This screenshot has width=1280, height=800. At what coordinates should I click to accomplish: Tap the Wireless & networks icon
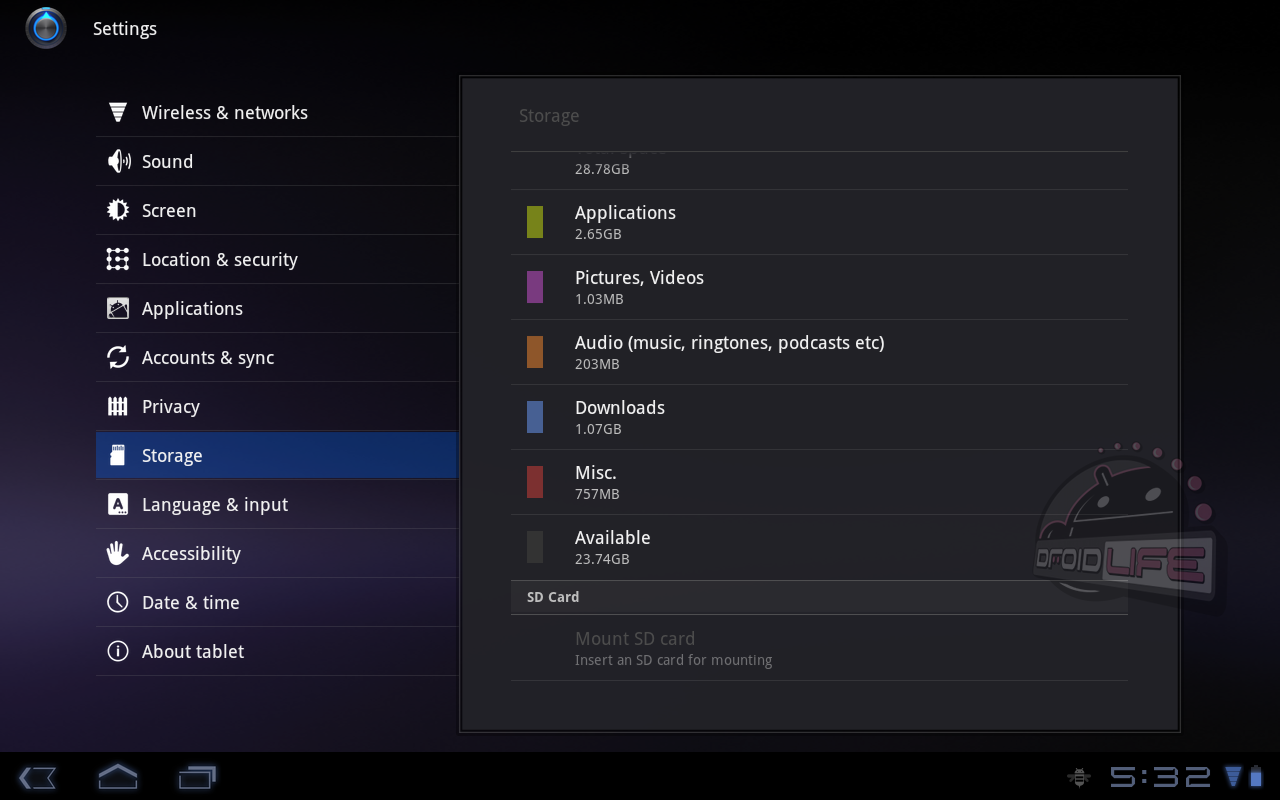click(118, 112)
